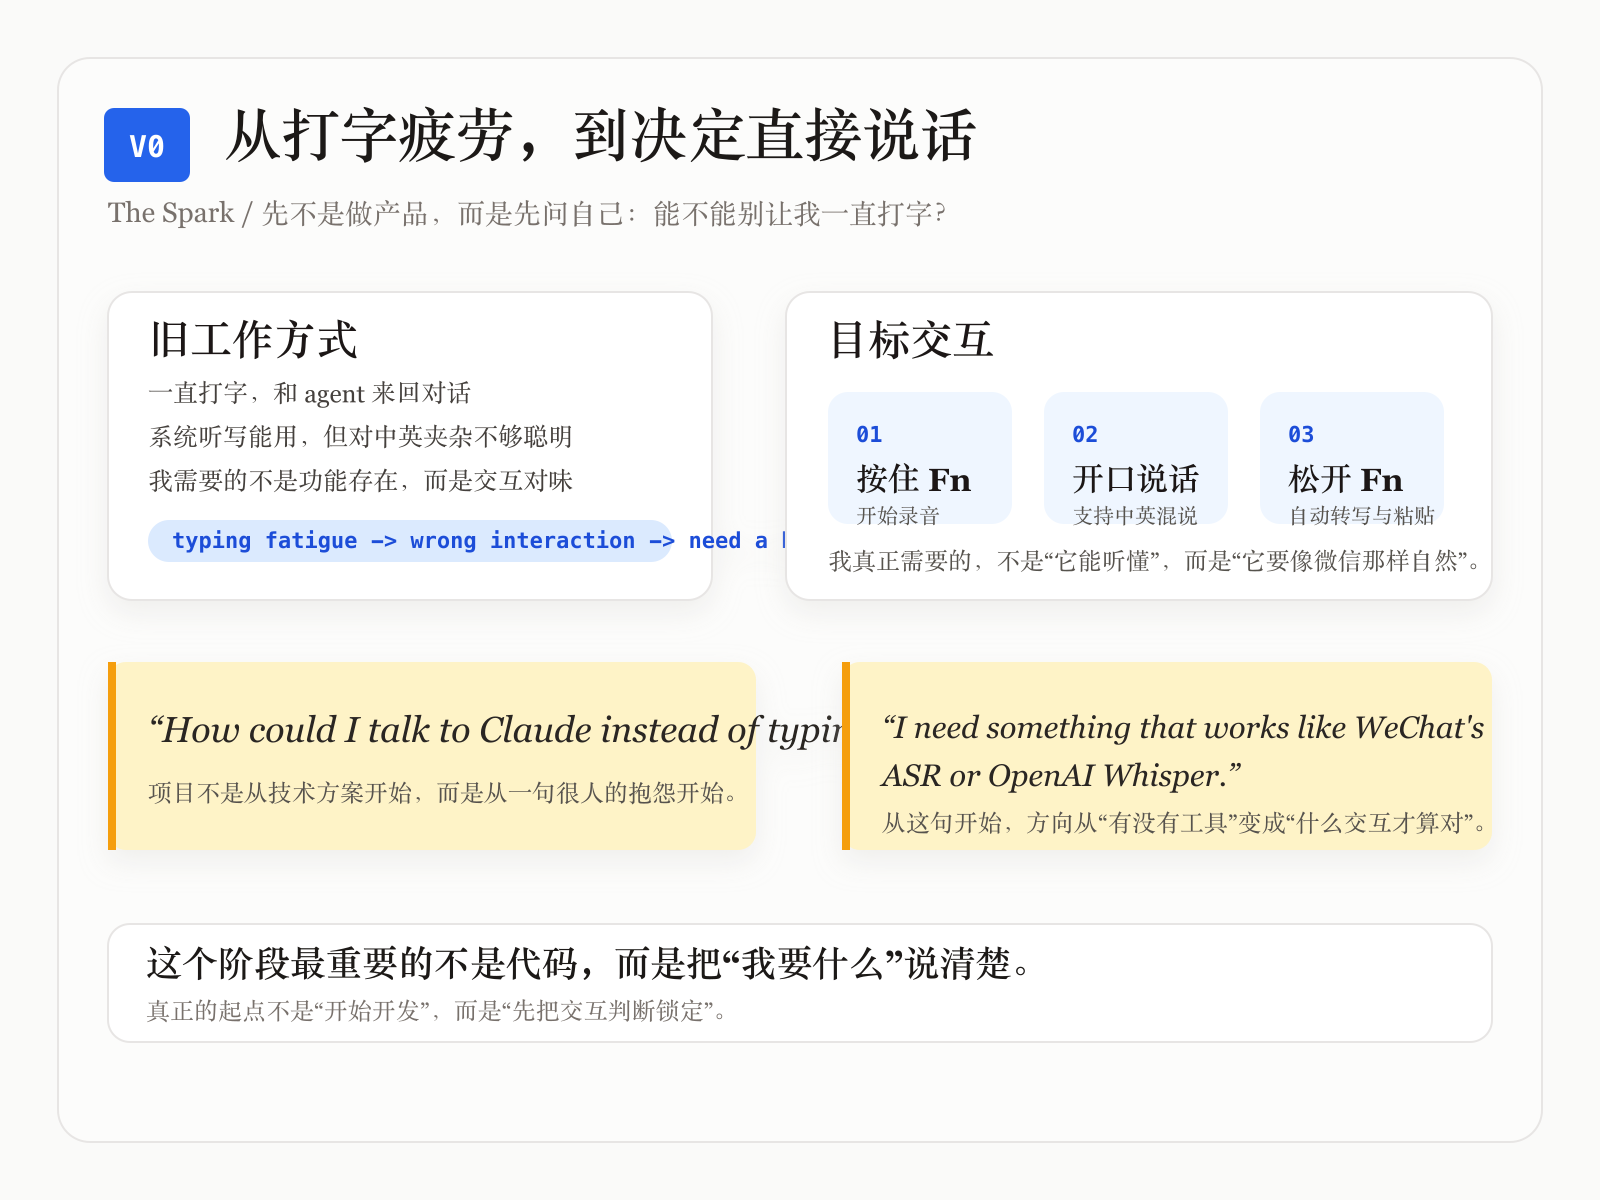
Task: Click the 03 step number label
Action: (1301, 435)
